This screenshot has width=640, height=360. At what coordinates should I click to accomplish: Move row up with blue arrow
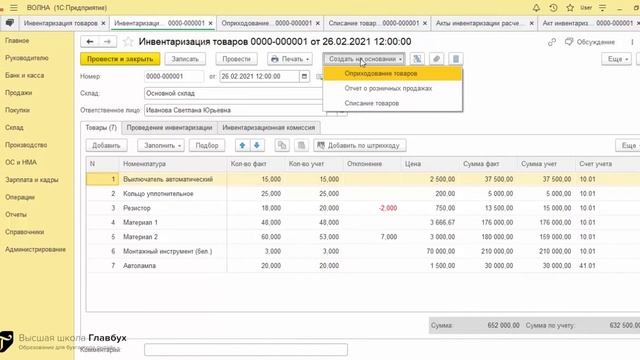coord(242,145)
